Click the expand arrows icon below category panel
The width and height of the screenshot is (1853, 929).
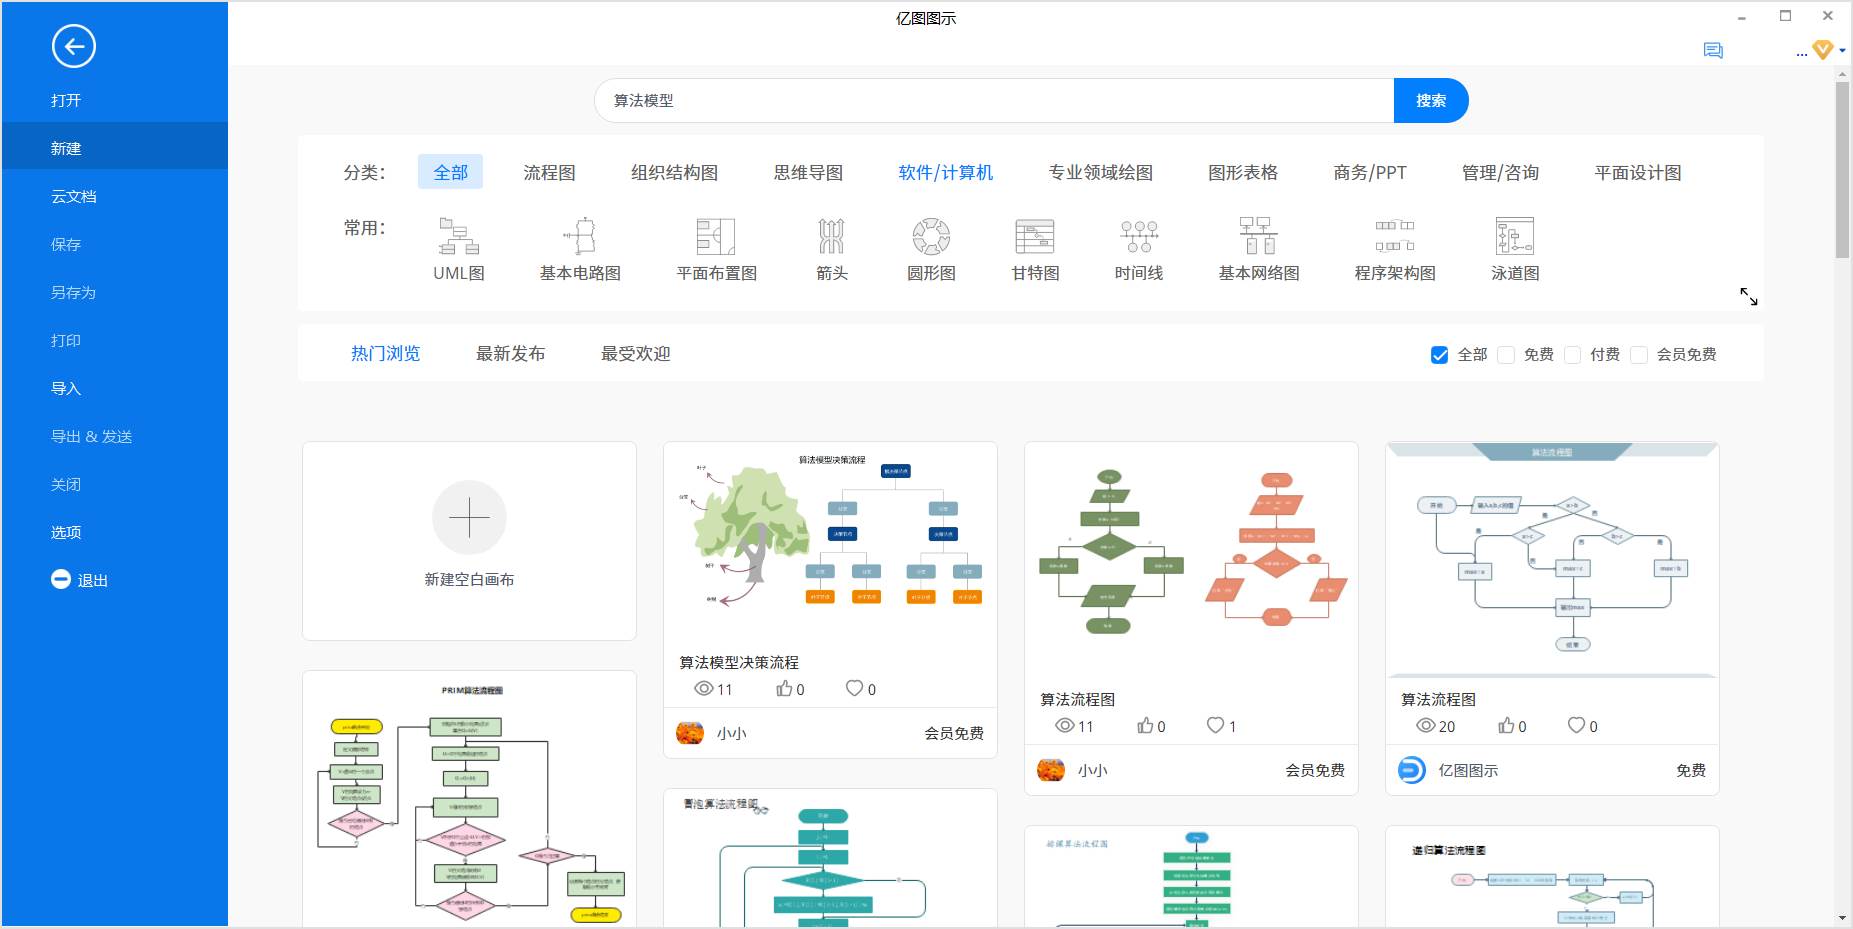coord(1749,297)
